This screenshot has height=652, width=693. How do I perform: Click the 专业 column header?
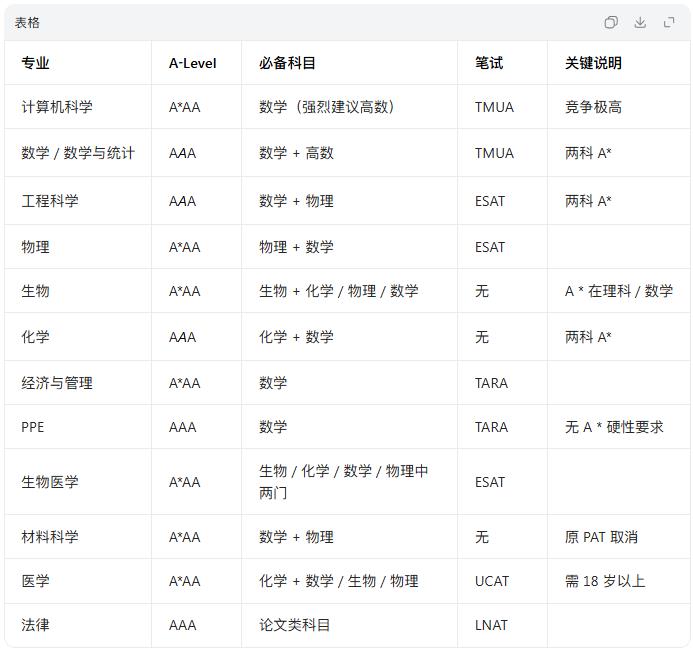pyautogui.click(x=35, y=63)
